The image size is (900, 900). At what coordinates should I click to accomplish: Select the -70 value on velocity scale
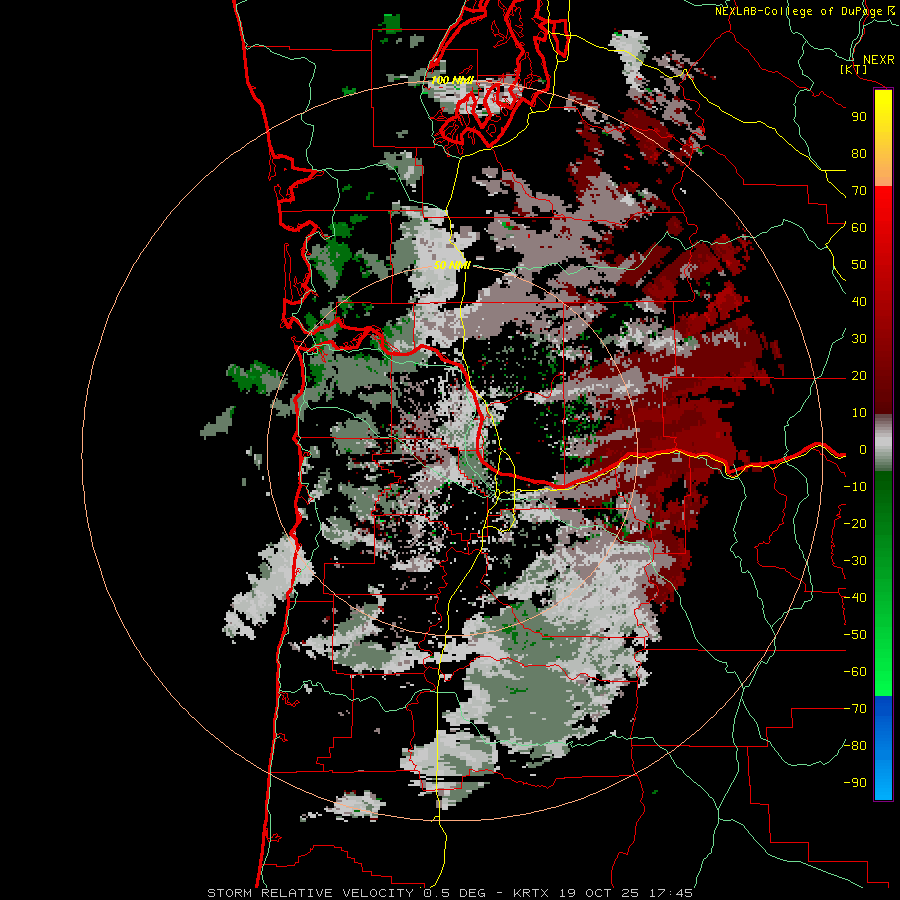(x=855, y=709)
